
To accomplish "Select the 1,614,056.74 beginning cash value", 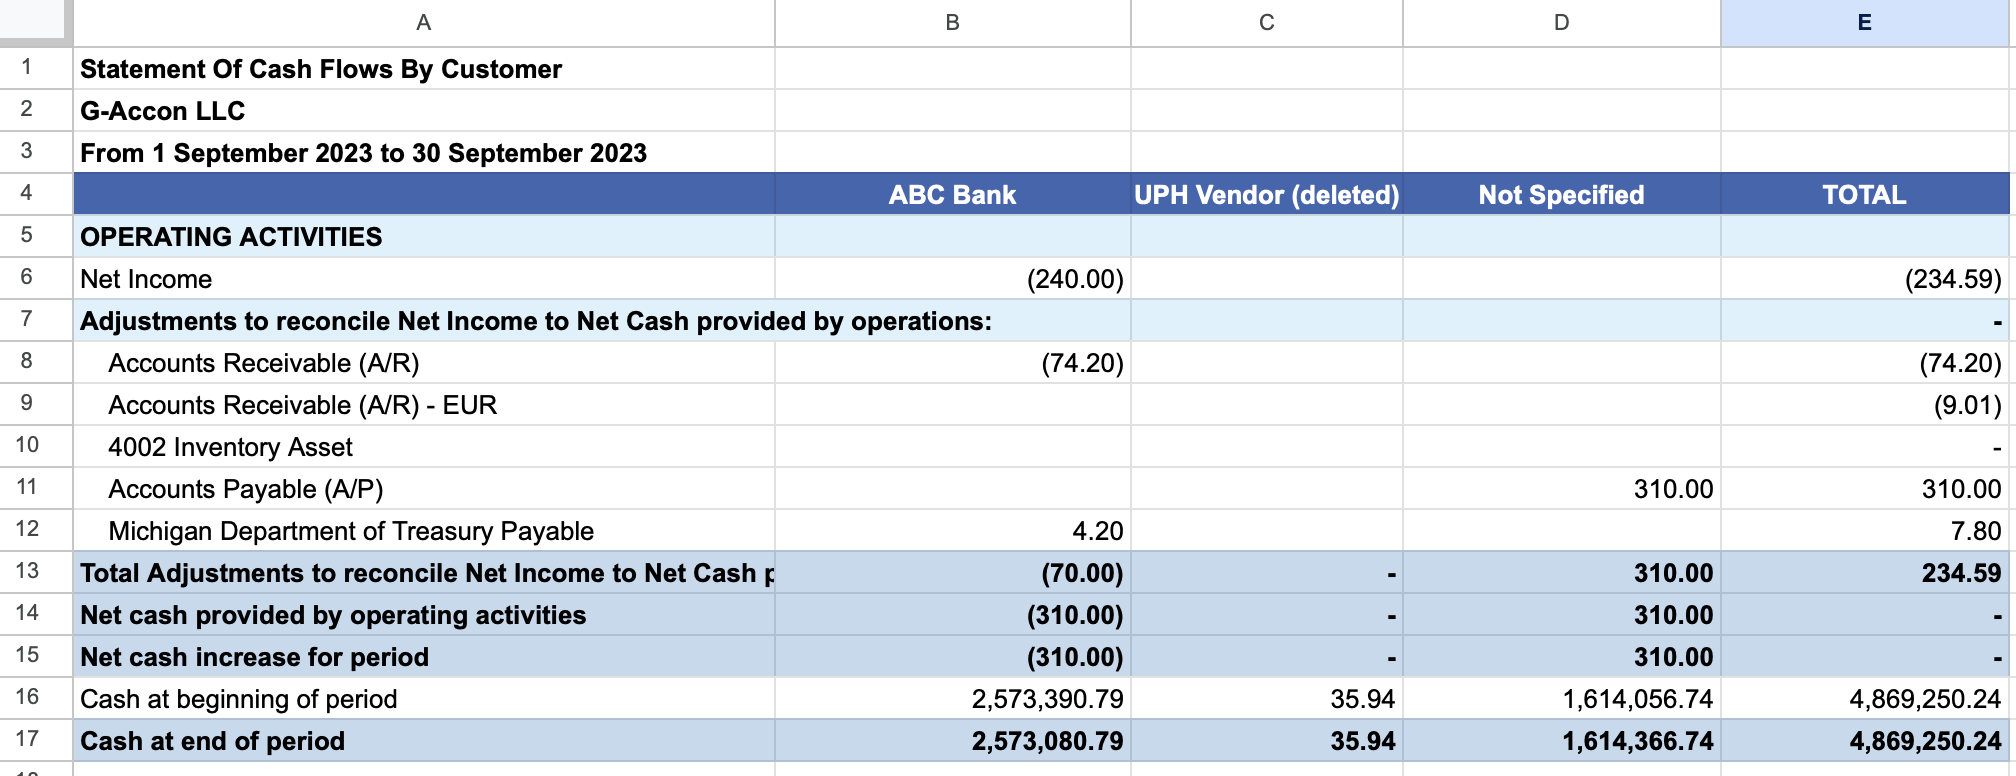I will coord(1561,698).
